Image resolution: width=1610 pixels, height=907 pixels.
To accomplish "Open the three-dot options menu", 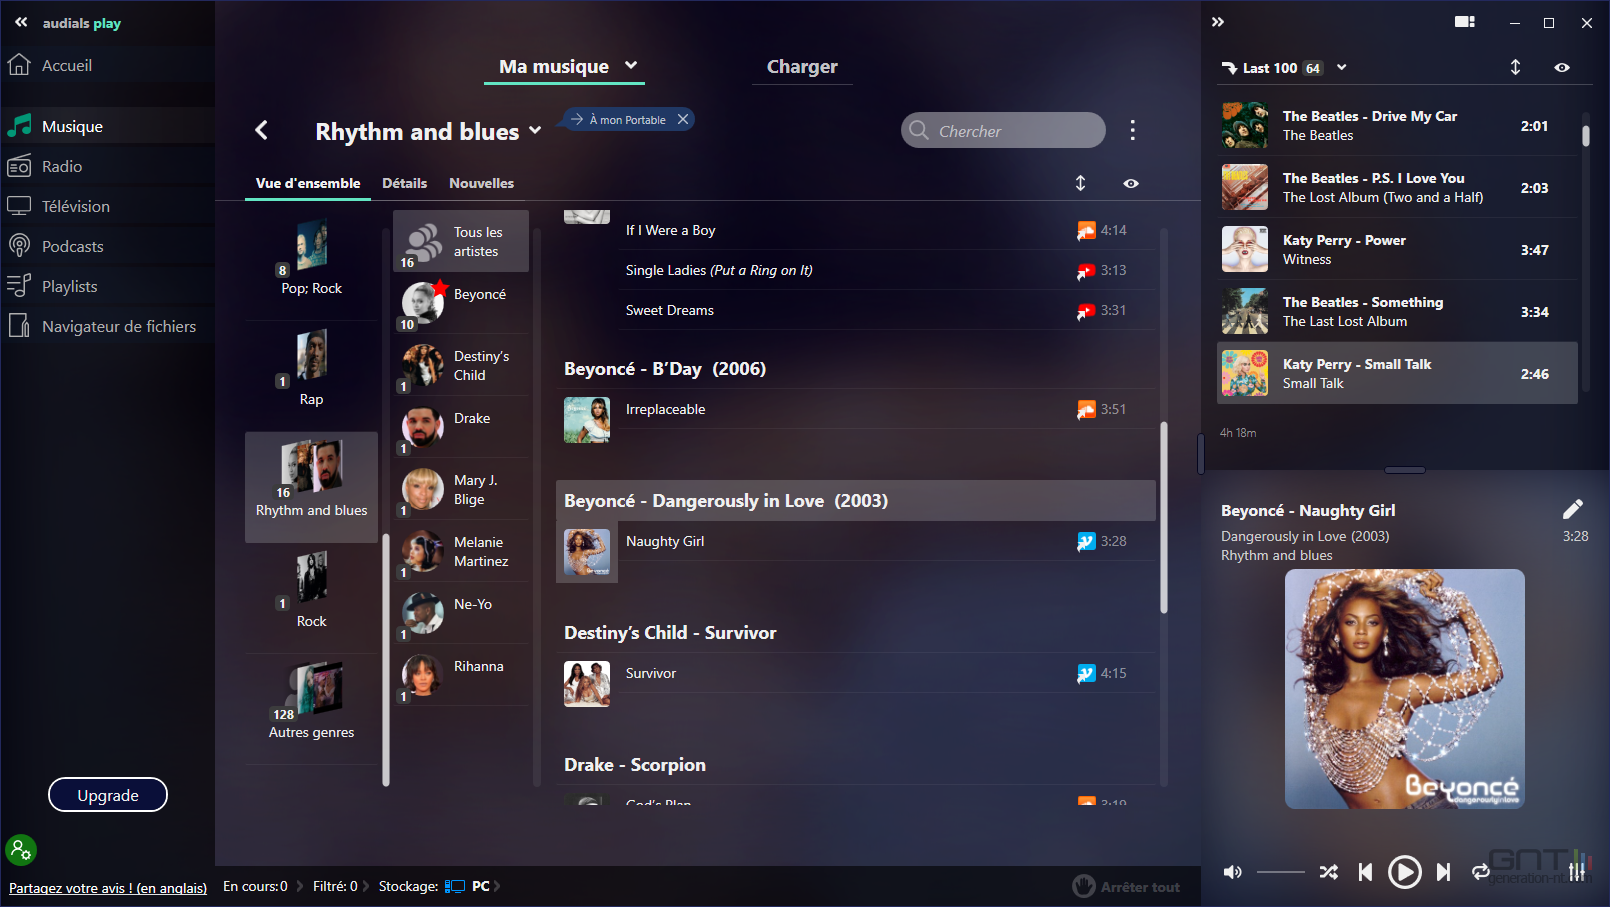I will coord(1132,130).
